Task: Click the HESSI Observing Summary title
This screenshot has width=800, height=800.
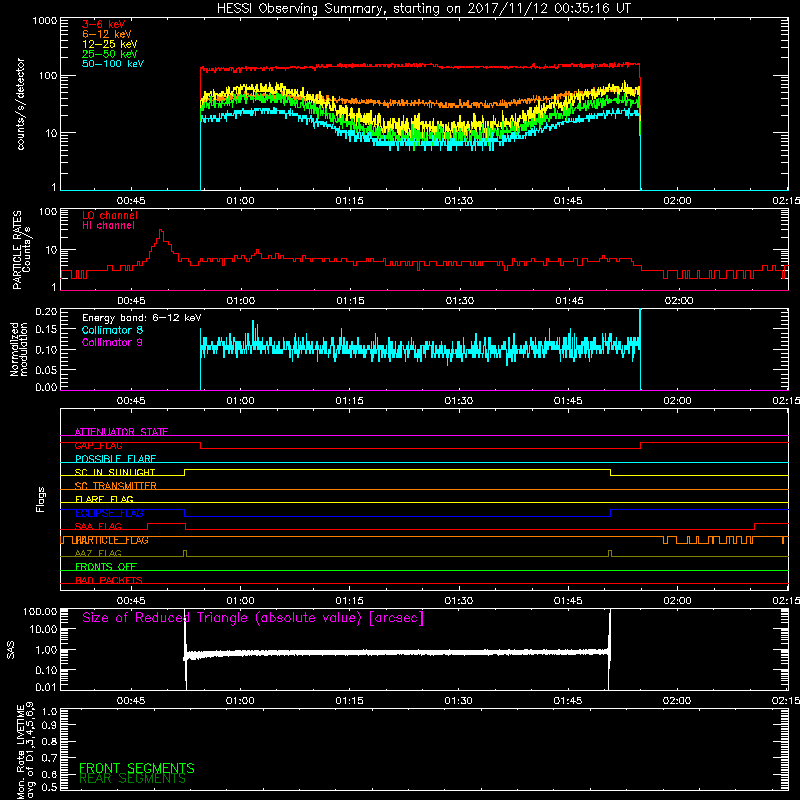Action: click(x=423, y=9)
